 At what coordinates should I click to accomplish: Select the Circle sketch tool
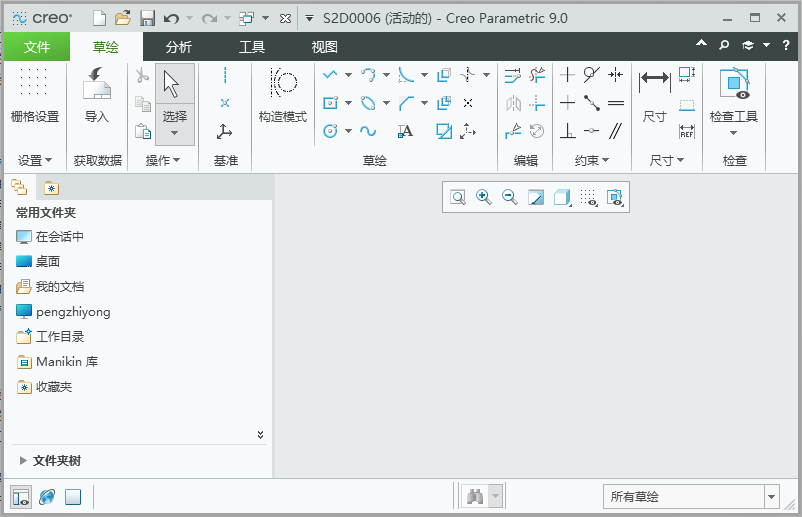[330, 131]
